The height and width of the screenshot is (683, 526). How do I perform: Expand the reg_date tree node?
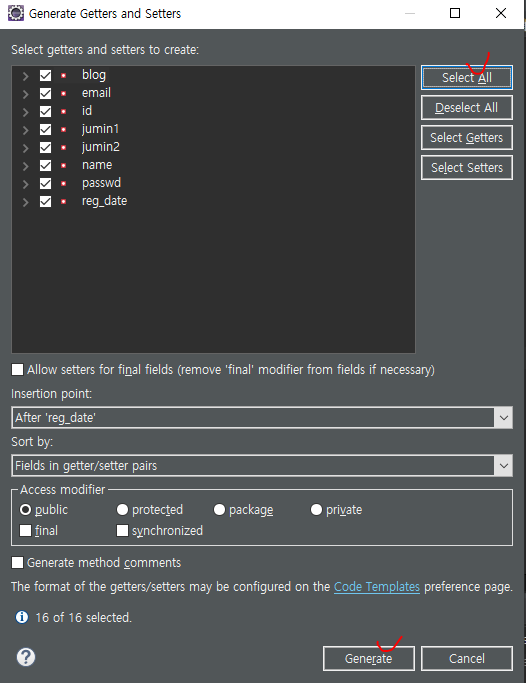click(26, 202)
